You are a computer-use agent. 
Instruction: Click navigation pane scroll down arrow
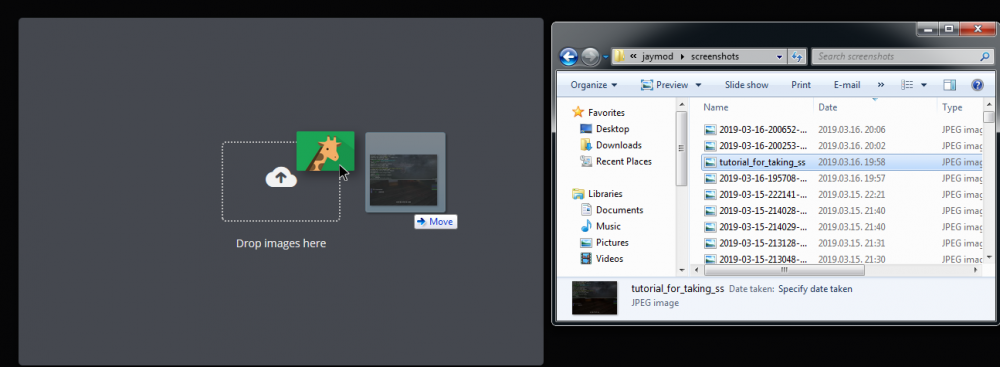click(x=681, y=270)
